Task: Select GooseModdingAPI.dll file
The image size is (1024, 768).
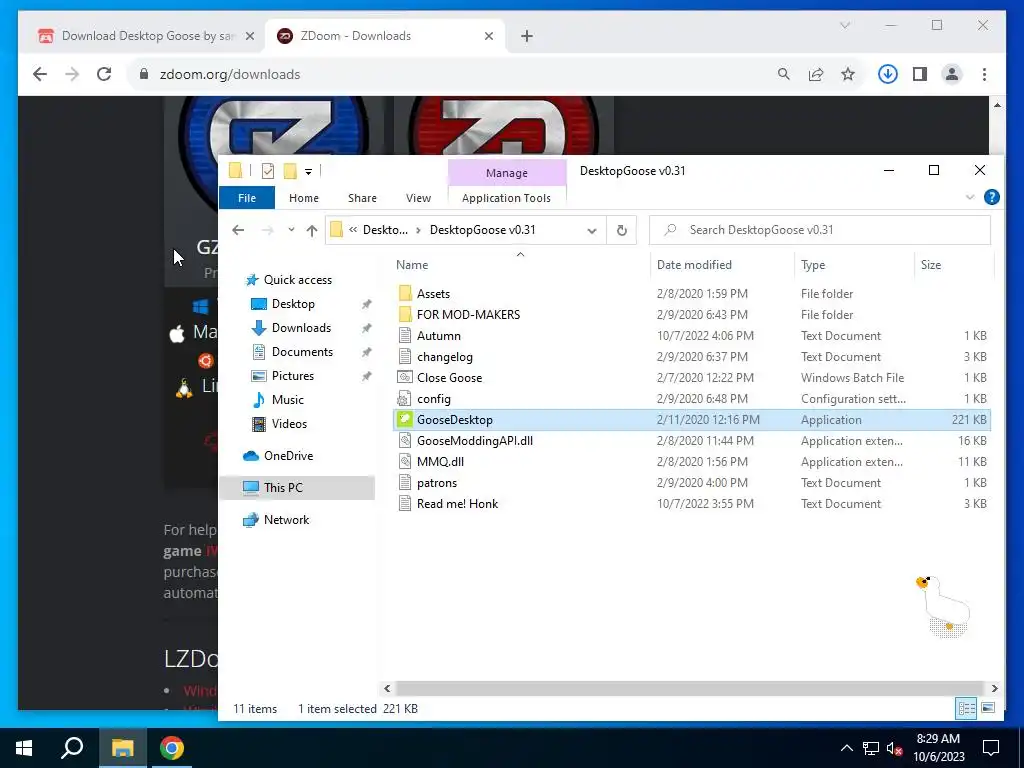Action: 692,441
